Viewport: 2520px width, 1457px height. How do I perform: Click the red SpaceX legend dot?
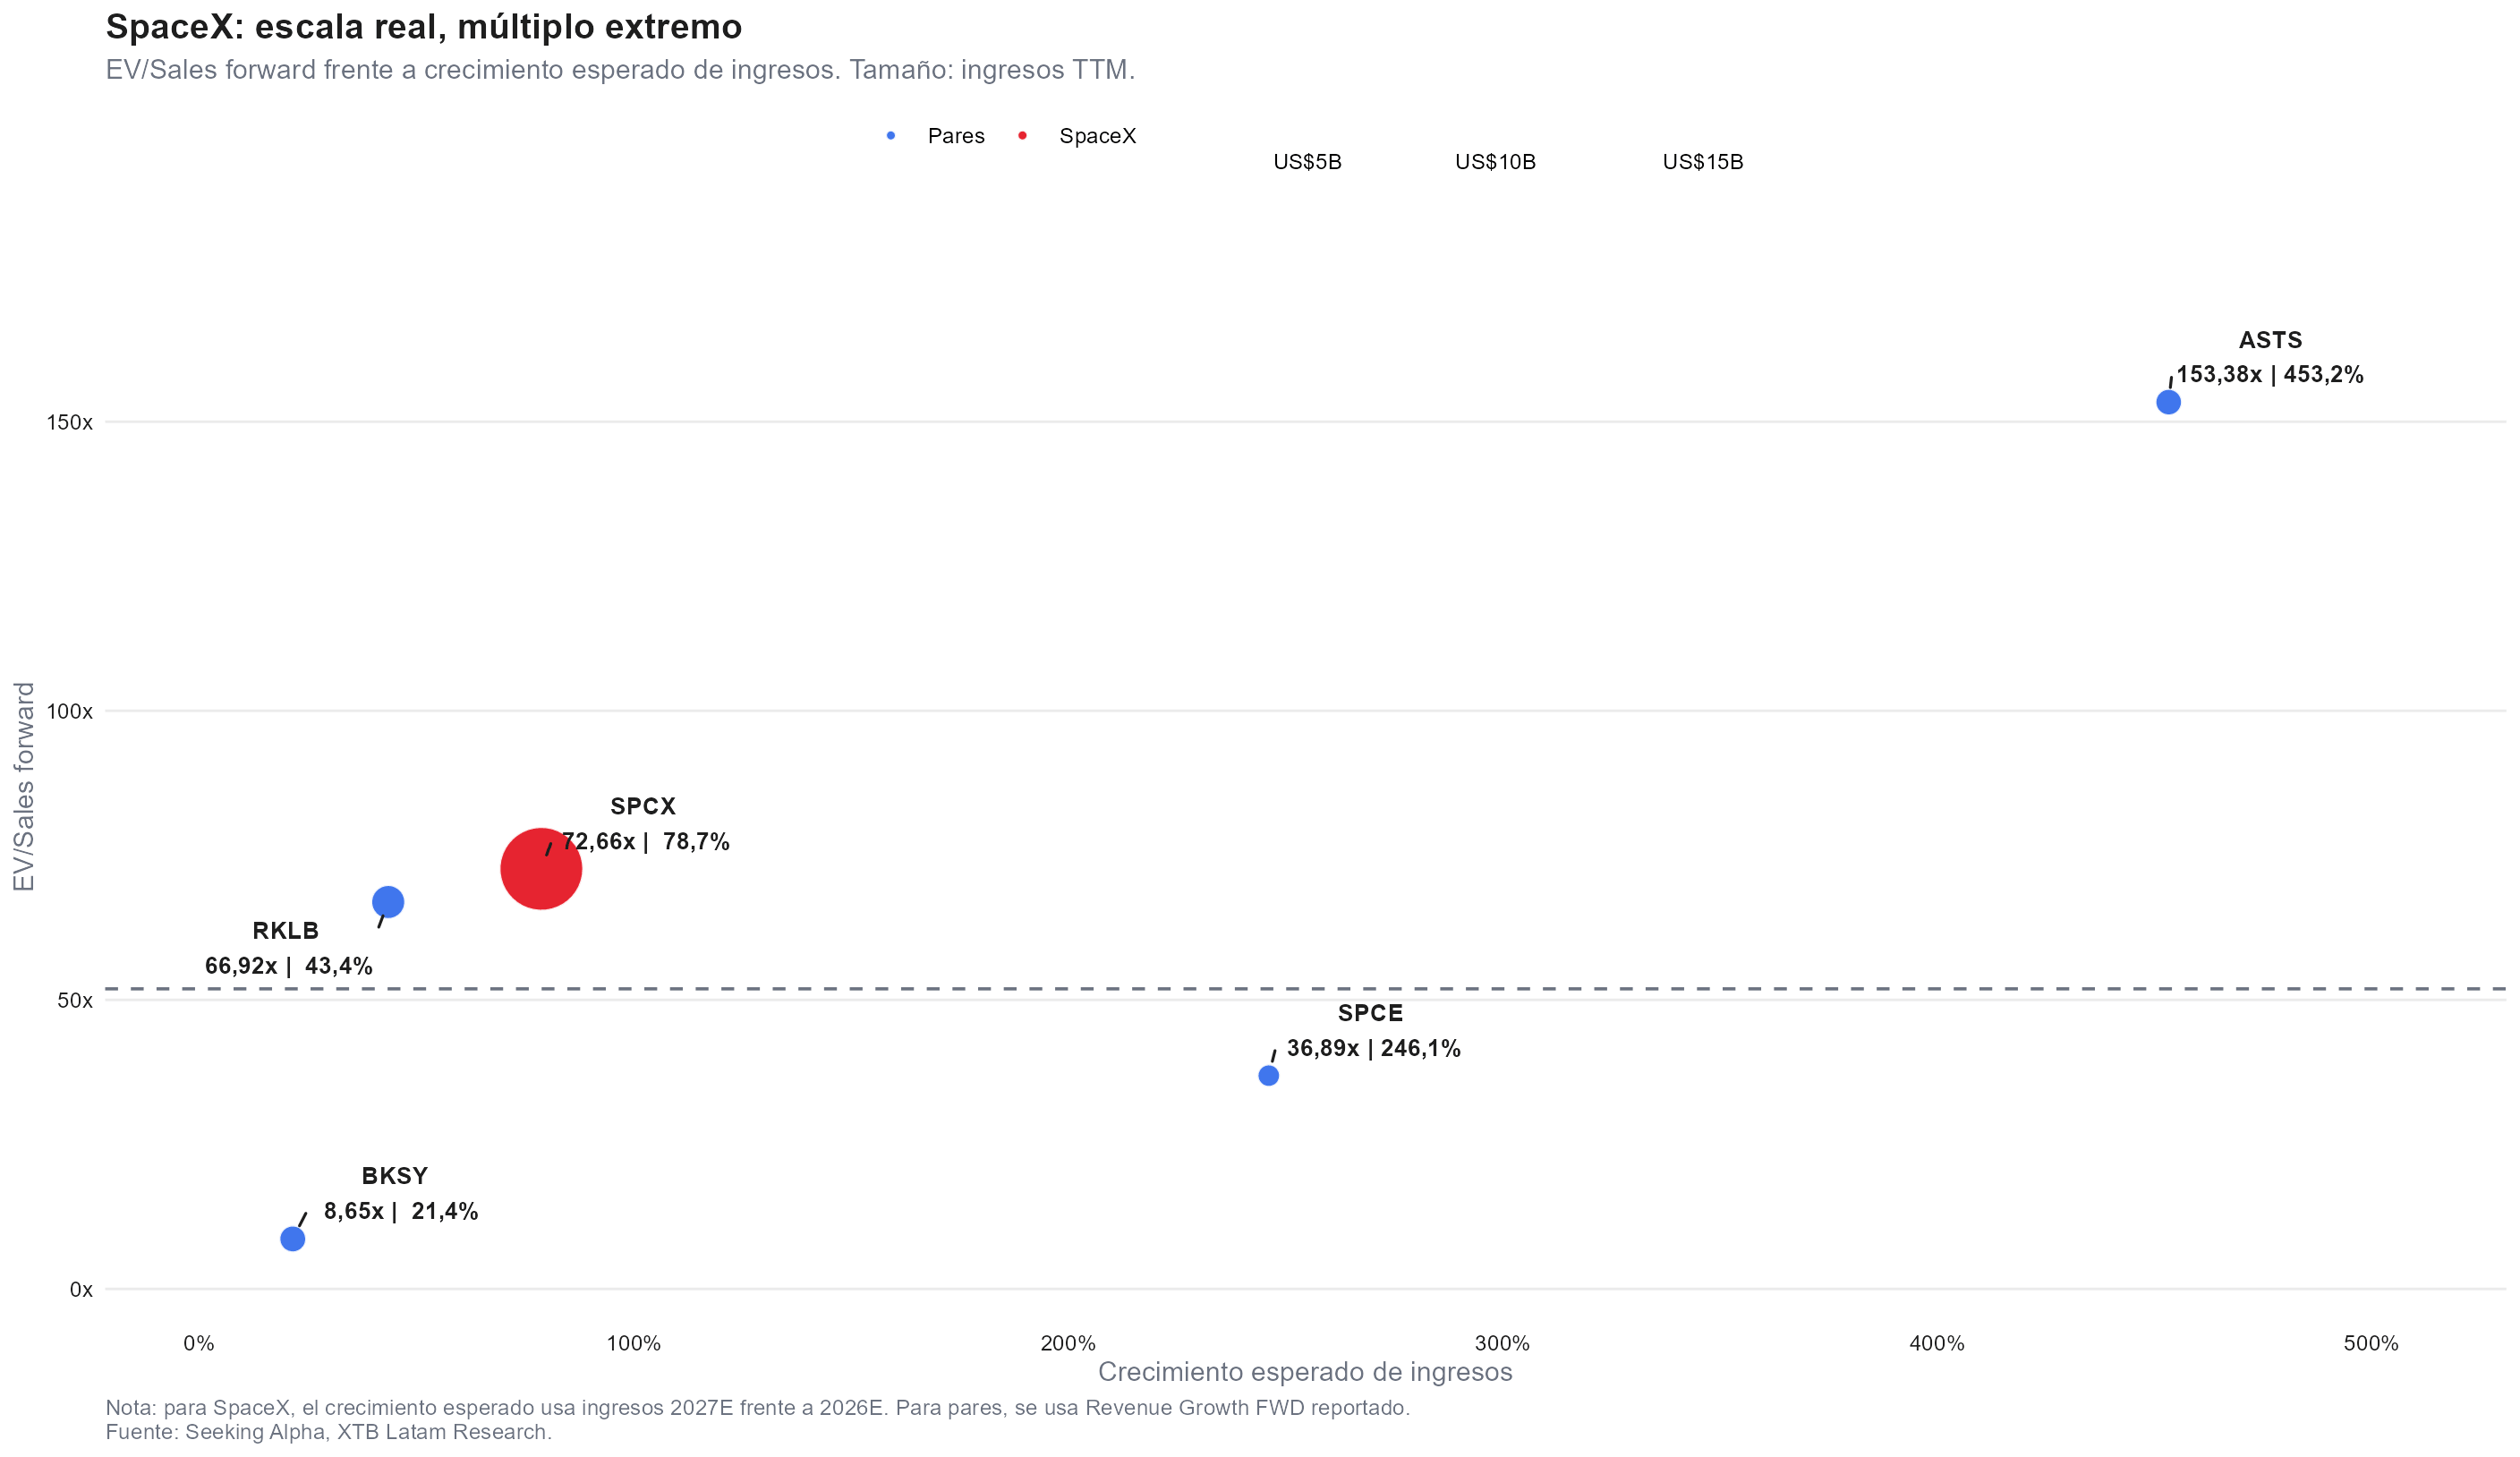(x=1022, y=136)
